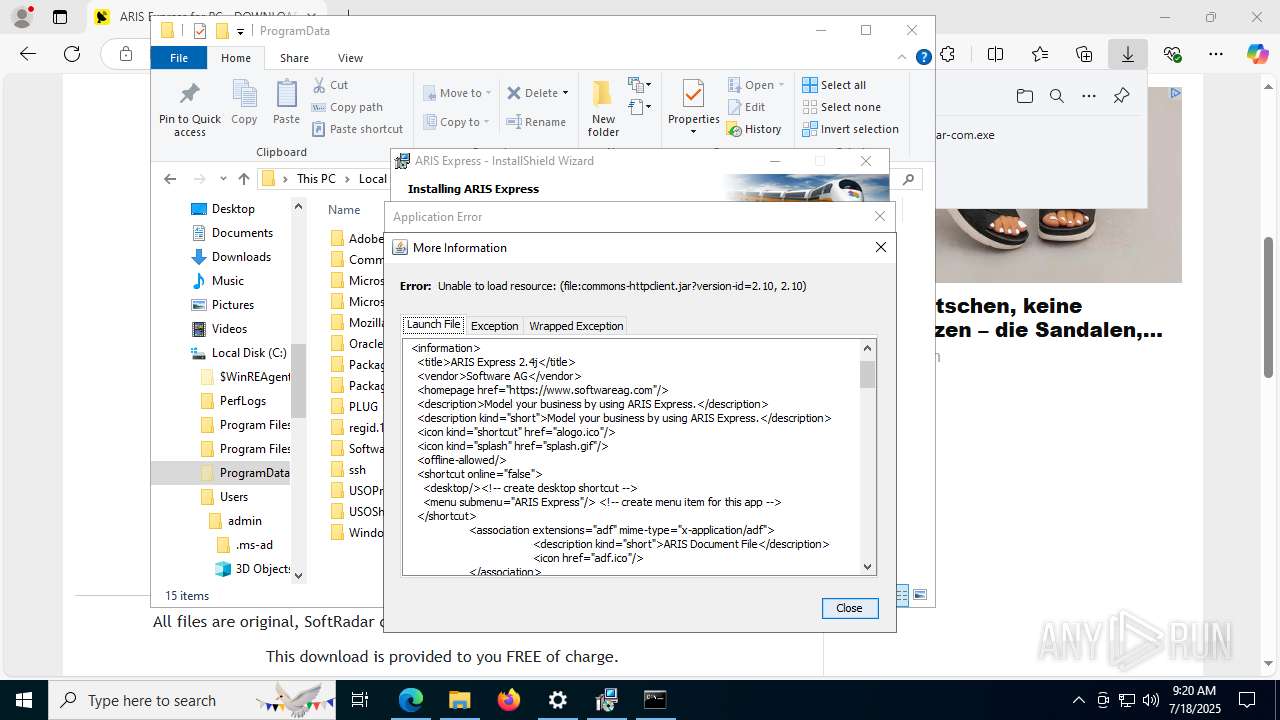Click the XML text area scrollbar down arrow
This screenshot has width=1280, height=720.
pos(867,566)
